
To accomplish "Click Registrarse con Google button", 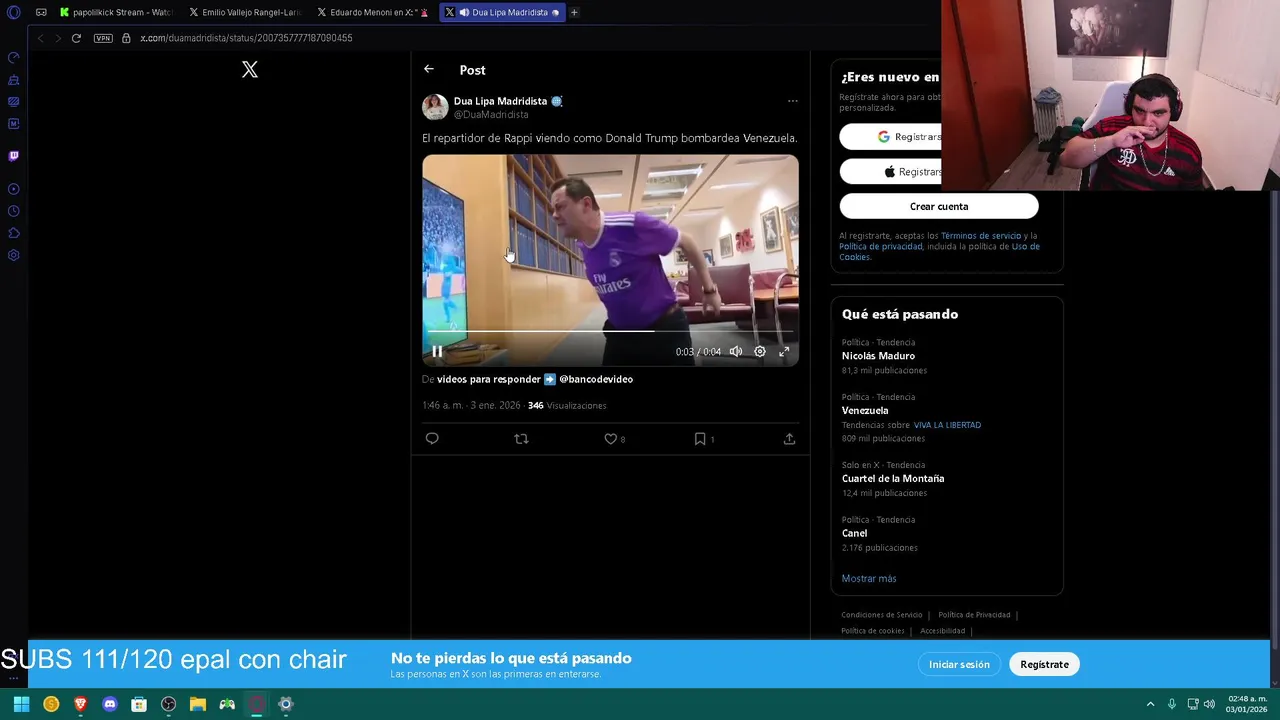I will [x=890, y=137].
